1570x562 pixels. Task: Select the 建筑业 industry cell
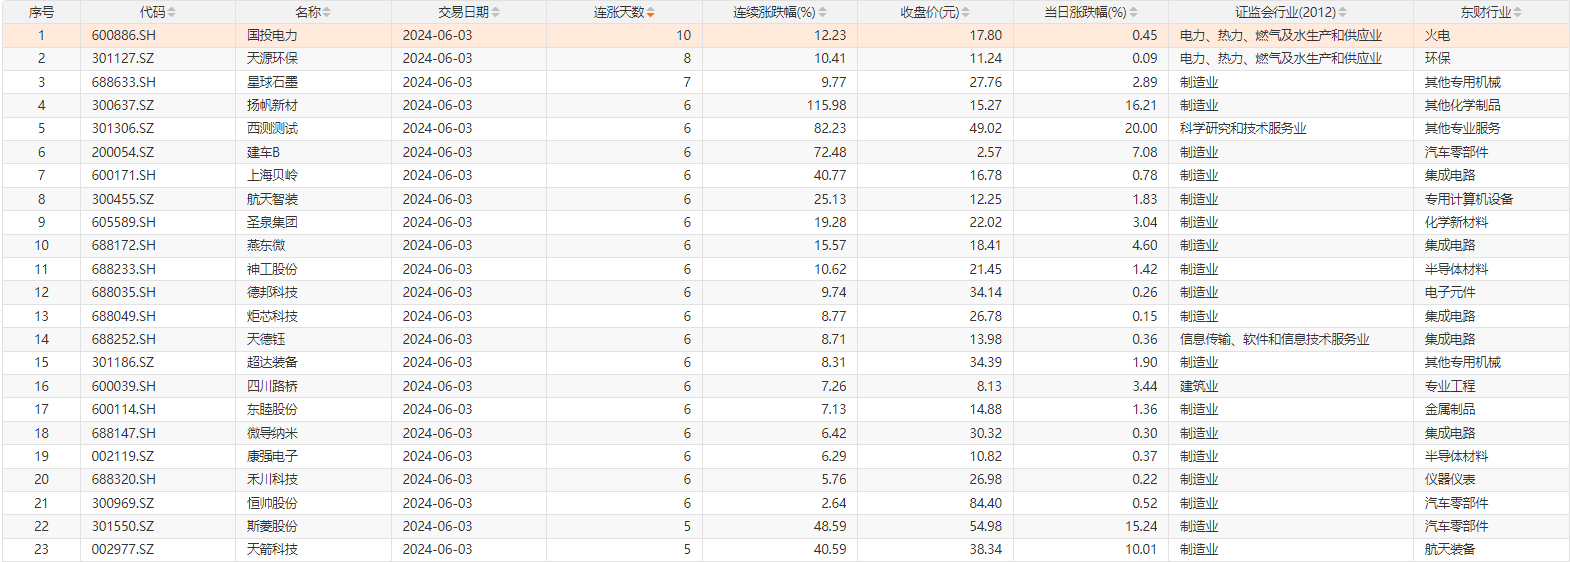click(x=1290, y=386)
